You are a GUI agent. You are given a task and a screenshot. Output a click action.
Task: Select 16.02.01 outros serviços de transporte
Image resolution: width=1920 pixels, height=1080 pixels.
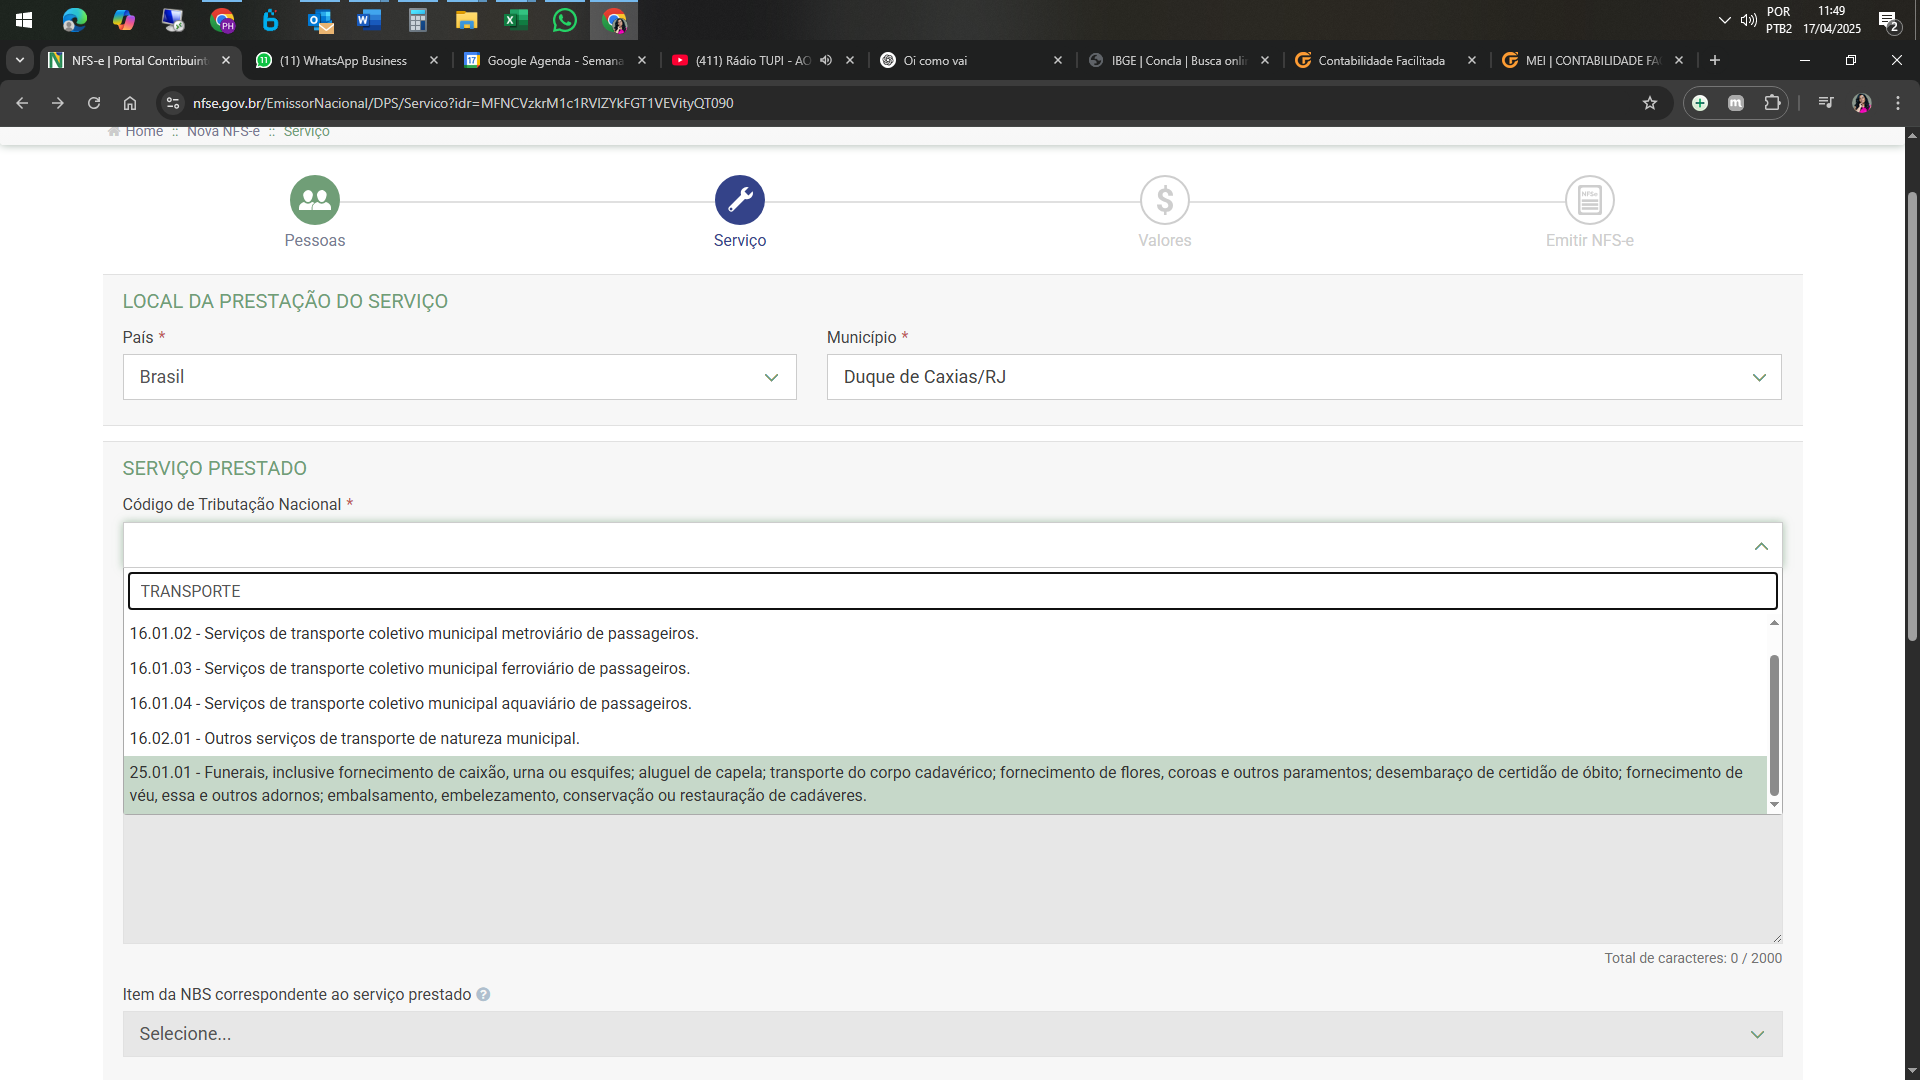pyautogui.click(x=946, y=739)
